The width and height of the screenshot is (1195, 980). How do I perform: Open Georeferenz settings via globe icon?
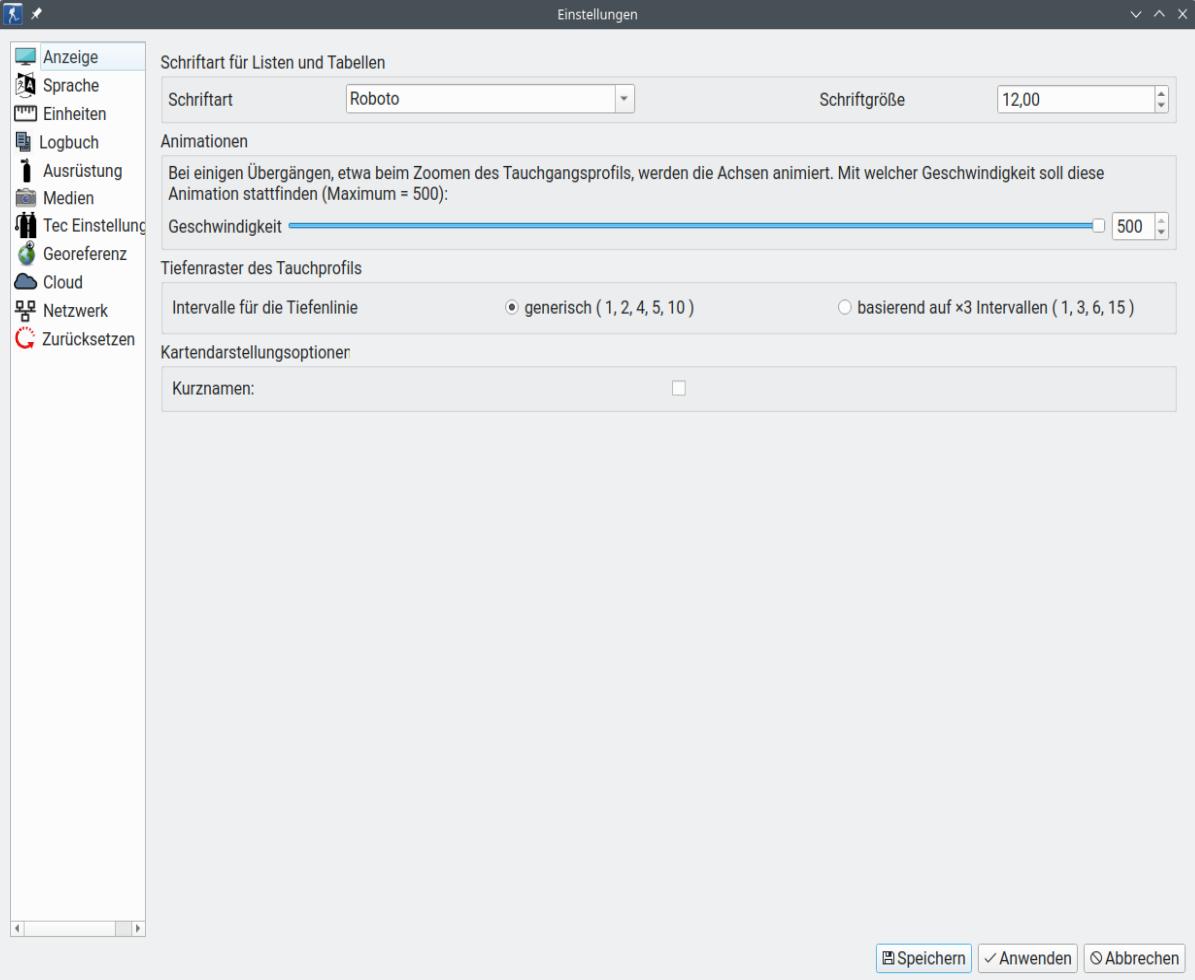(x=25, y=254)
